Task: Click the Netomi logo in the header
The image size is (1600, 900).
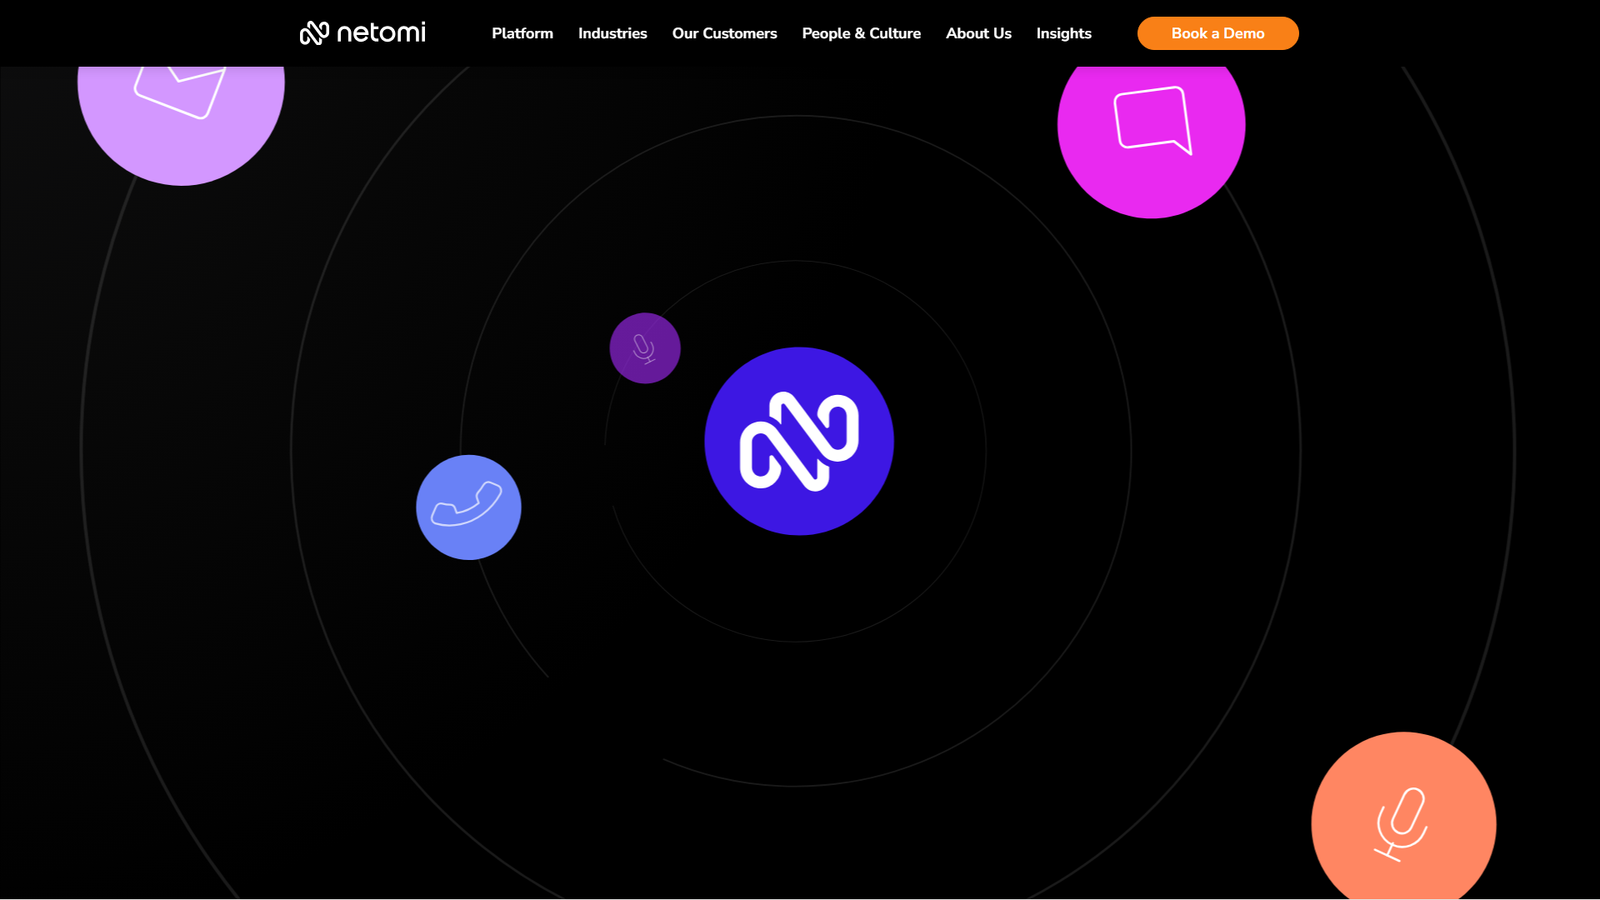Action: click(x=362, y=33)
